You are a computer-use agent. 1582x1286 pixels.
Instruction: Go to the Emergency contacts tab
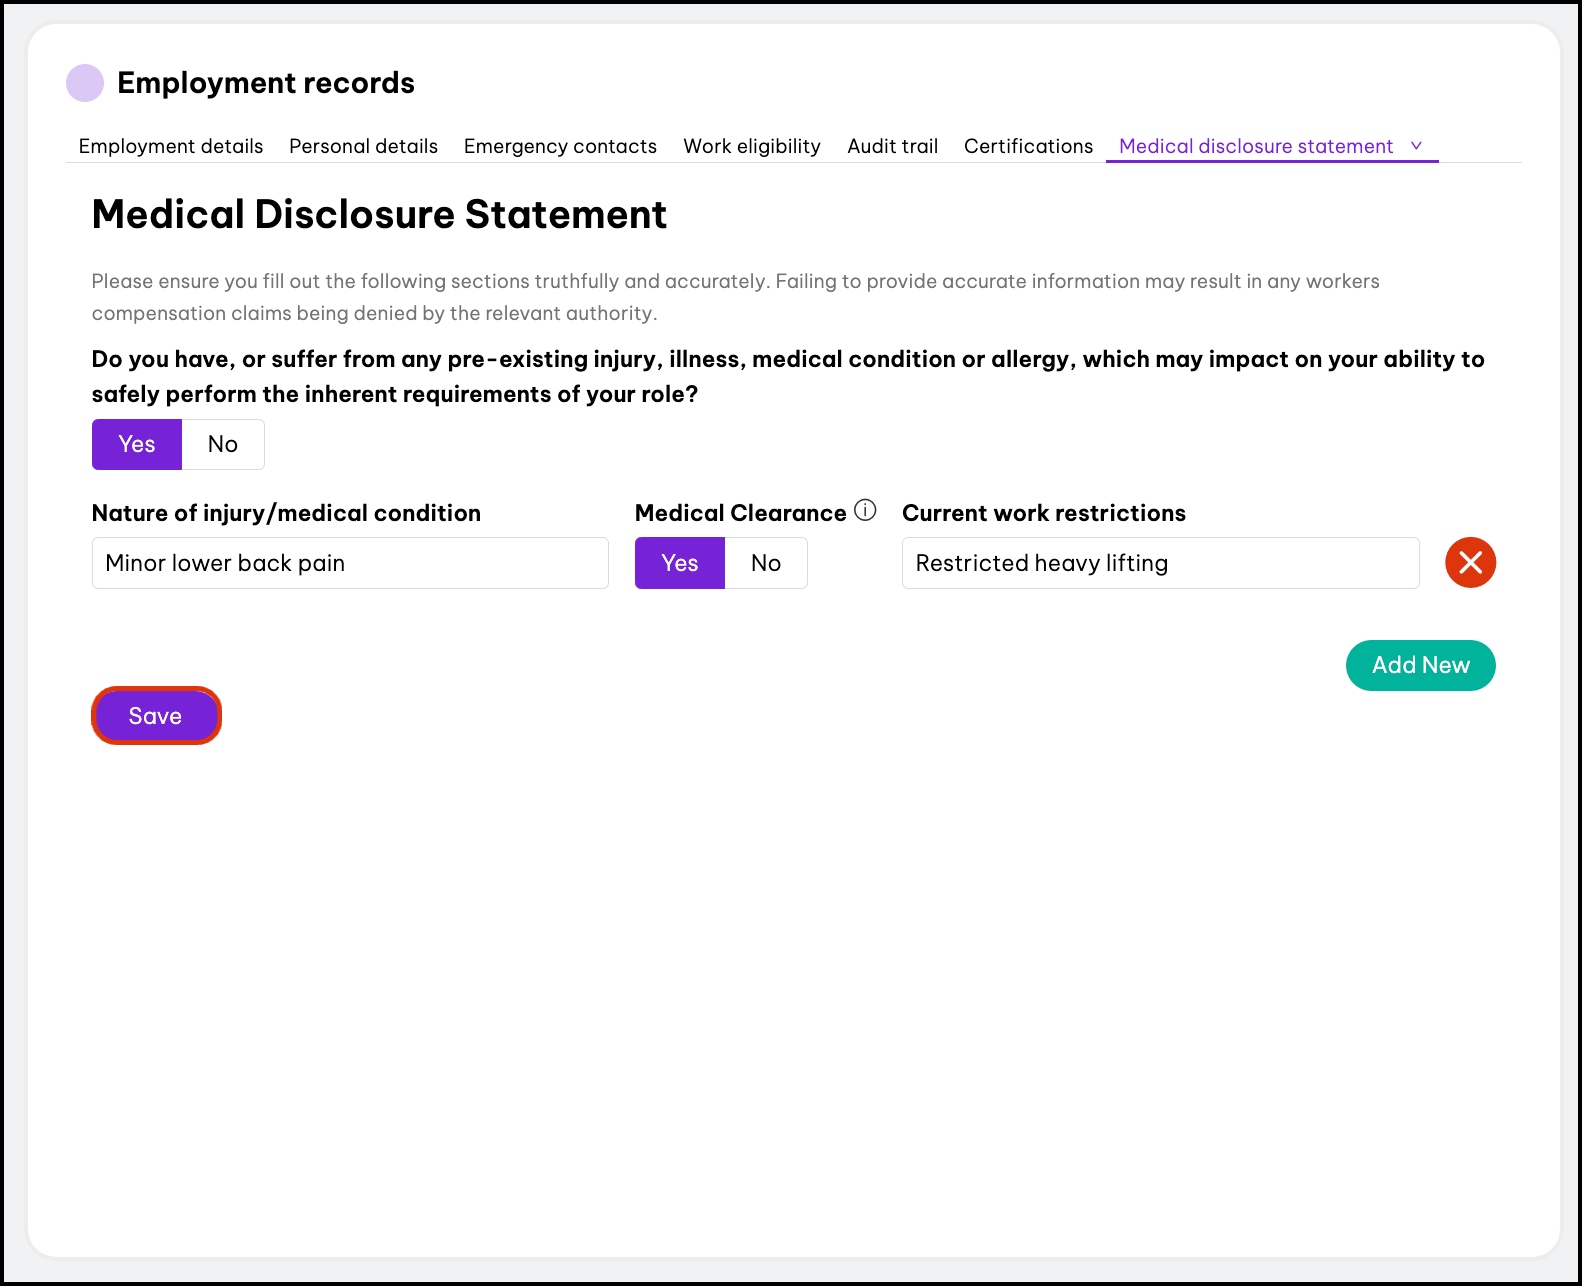click(x=560, y=147)
